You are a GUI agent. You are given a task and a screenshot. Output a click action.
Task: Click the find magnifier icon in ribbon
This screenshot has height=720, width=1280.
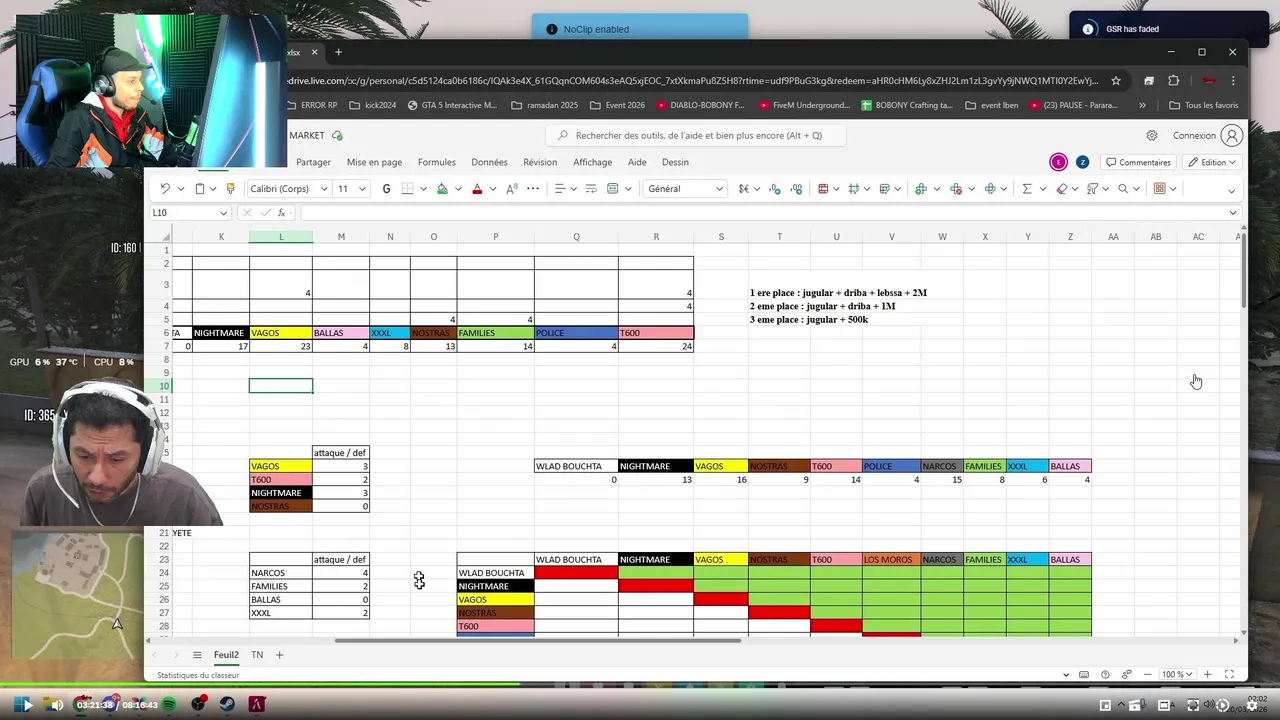(x=1124, y=189)
